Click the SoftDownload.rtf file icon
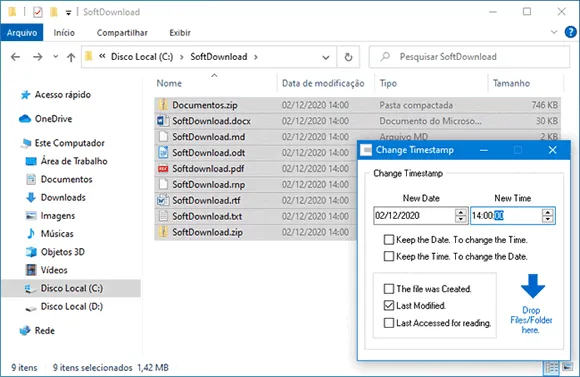The height and width of the screenshot is (377, 580). [163, 200]
